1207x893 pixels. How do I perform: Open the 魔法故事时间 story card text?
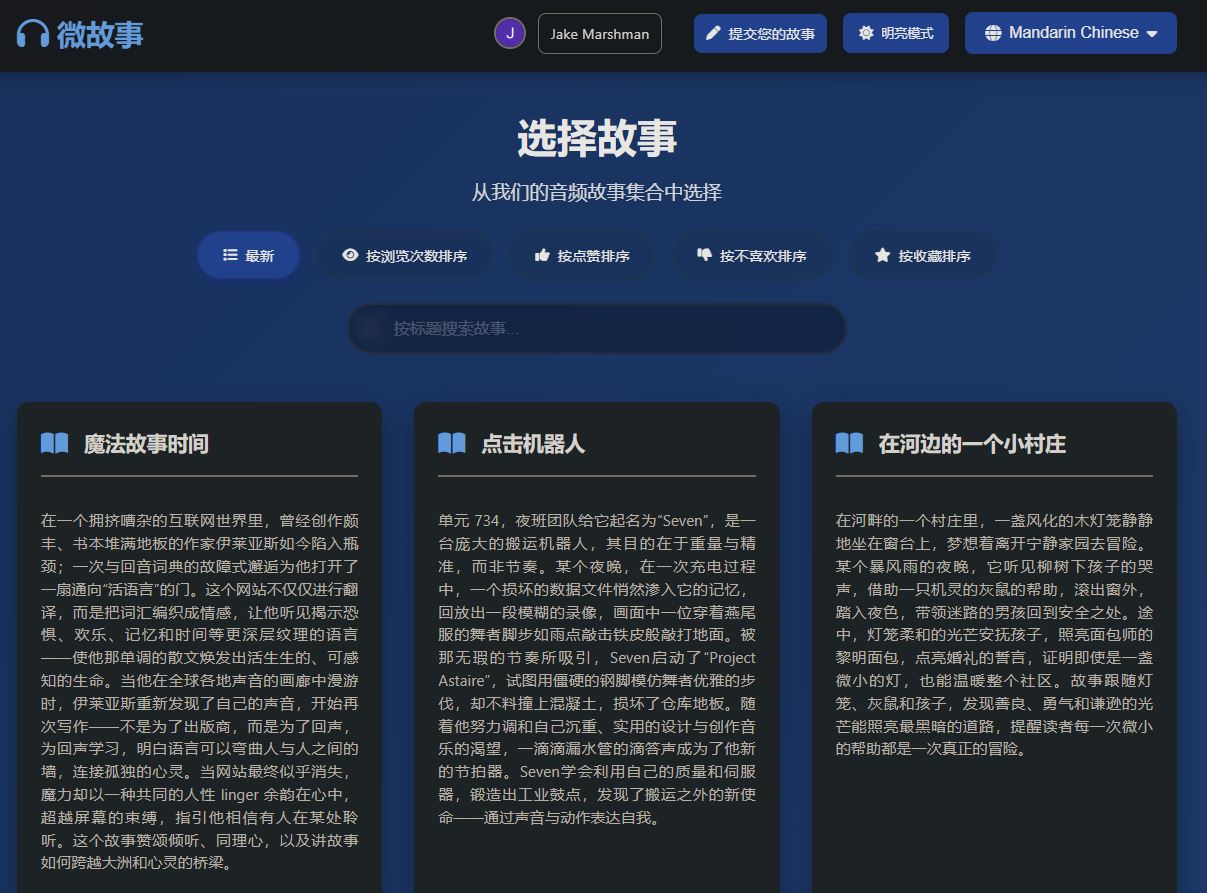point(199,690)
